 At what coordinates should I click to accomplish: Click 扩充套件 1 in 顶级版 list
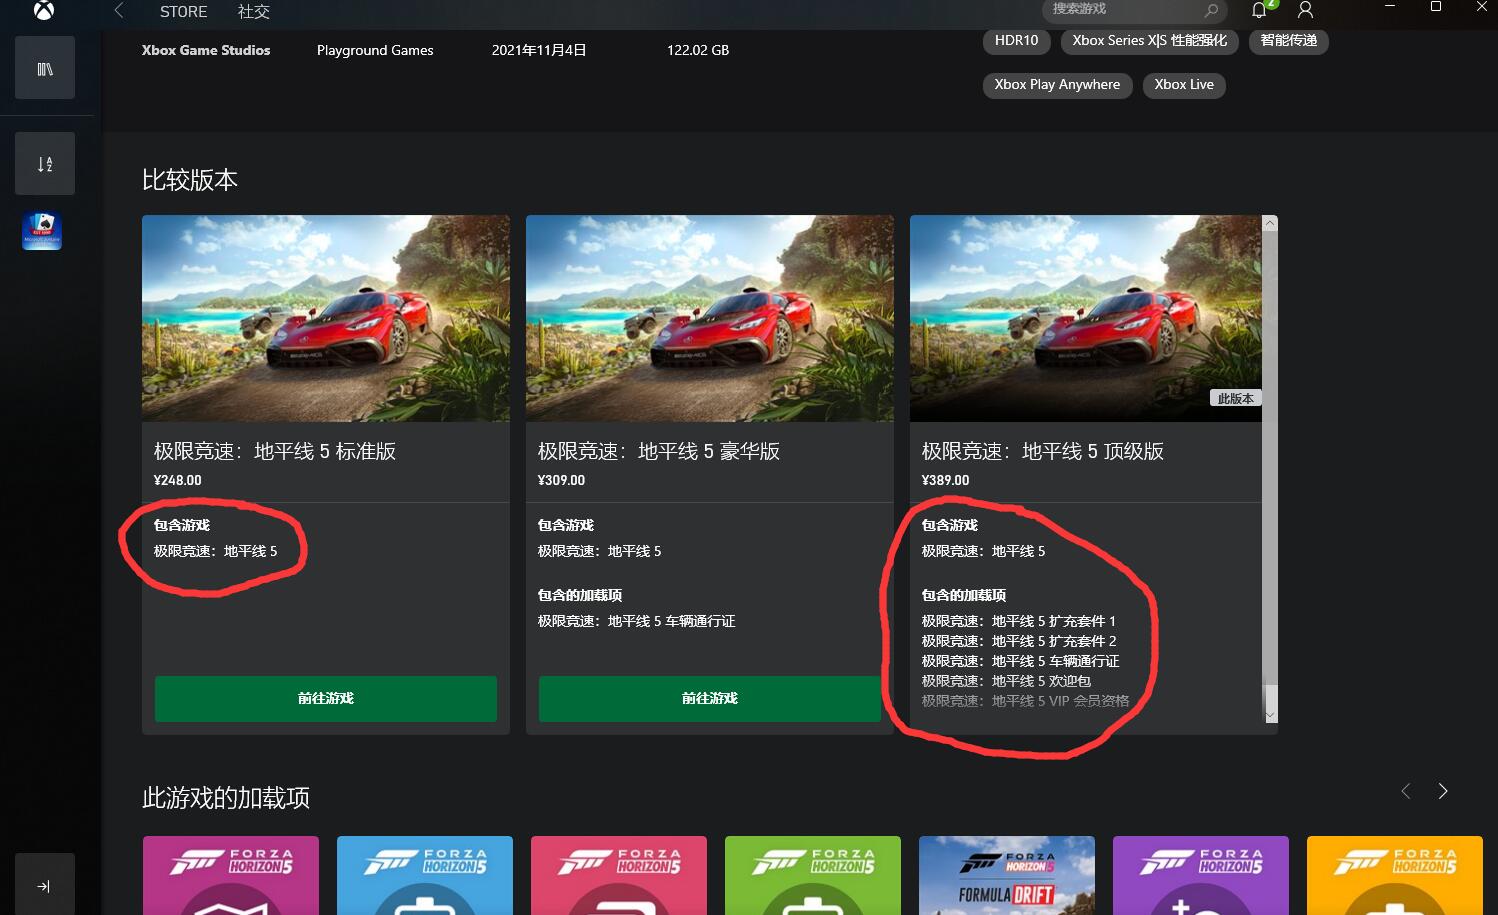coord(1019,621)
